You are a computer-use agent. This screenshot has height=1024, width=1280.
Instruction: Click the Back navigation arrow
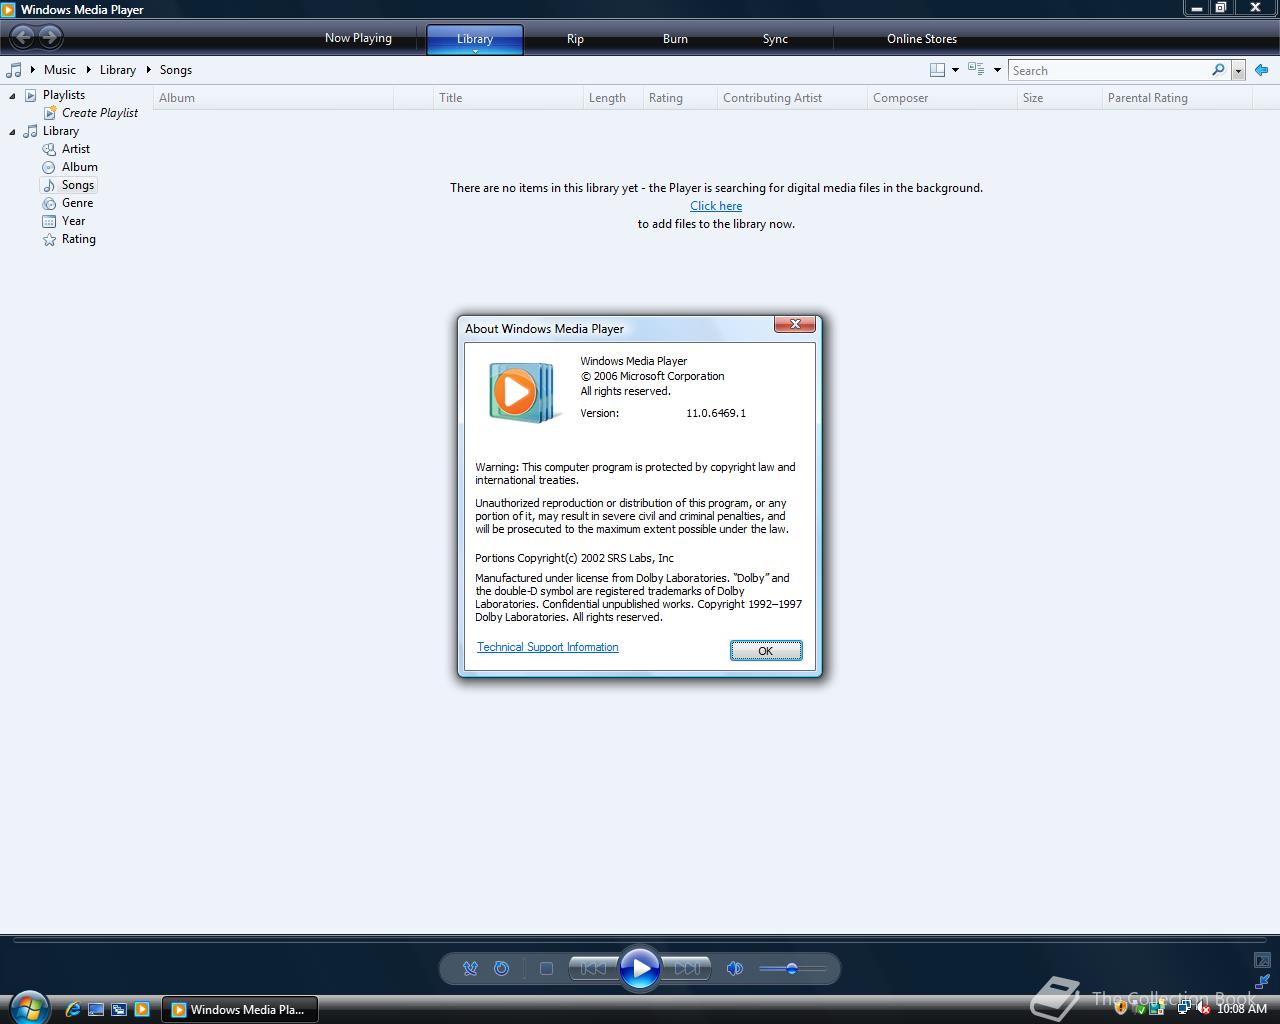(x=22, y=38)
